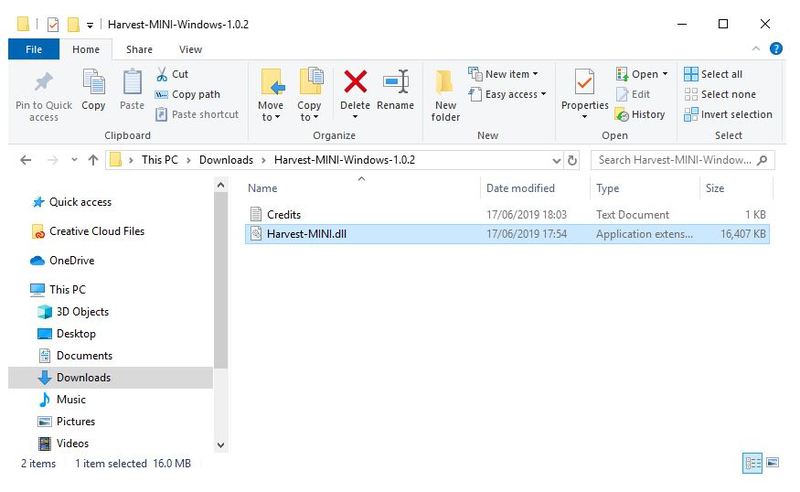Open the Copy to folder menu

coord(309,96)
